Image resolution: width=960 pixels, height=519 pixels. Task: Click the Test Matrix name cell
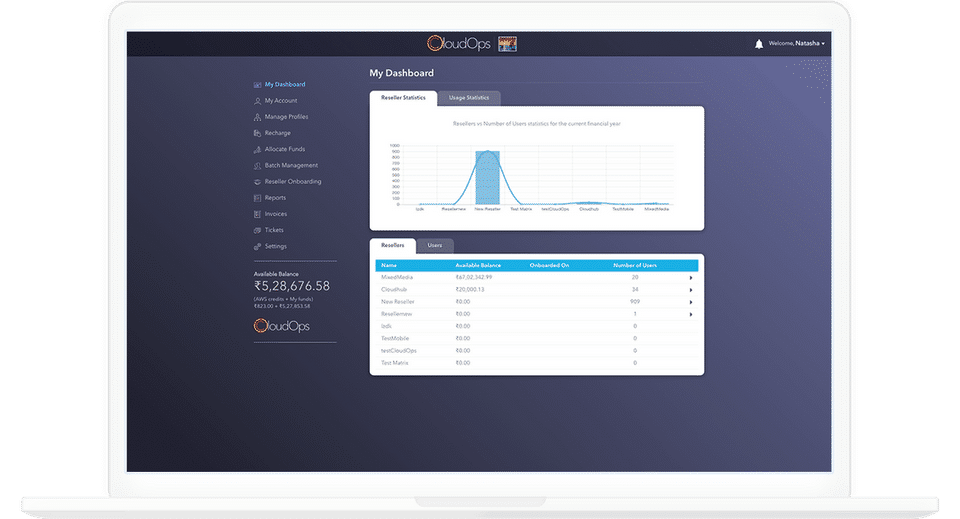coord(394,363)
